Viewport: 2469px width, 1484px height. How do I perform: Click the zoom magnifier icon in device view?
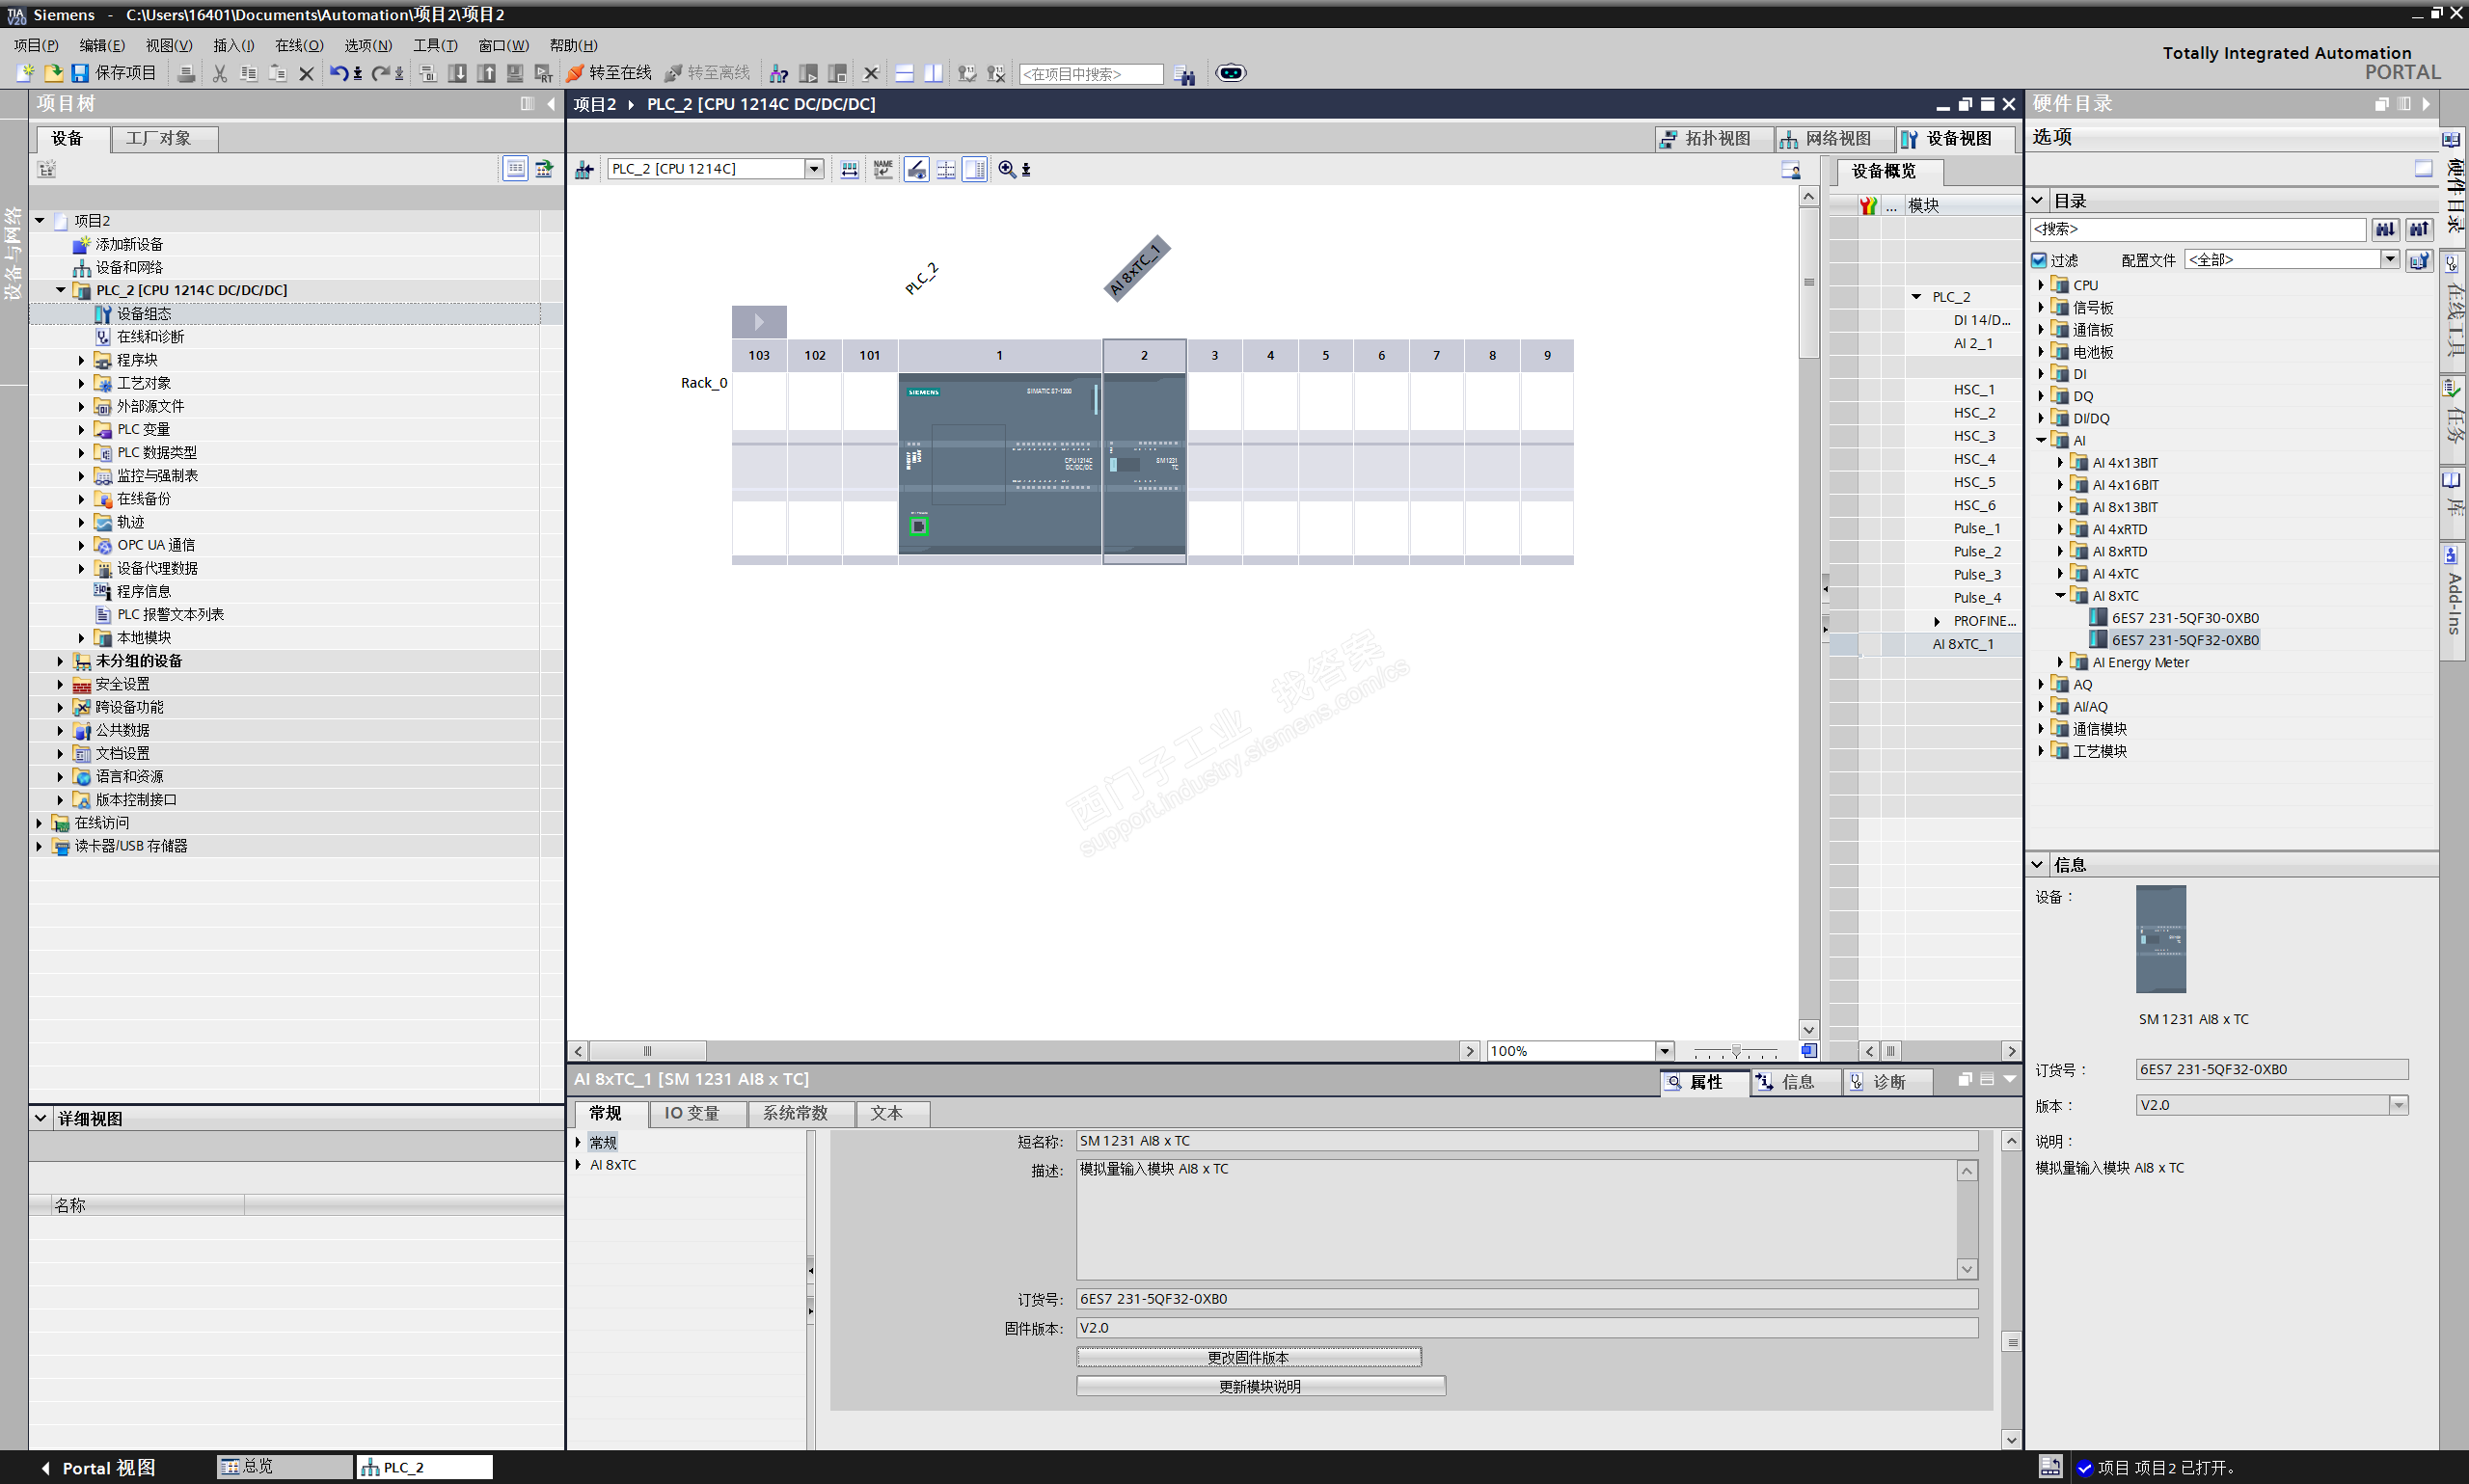pyautogui.click(x=1006, y=169)
